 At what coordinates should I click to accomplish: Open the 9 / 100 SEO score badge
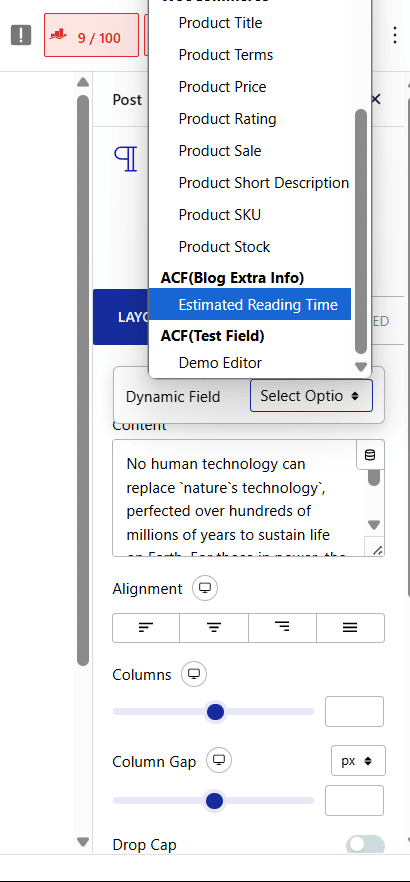(x=91, y=35)
